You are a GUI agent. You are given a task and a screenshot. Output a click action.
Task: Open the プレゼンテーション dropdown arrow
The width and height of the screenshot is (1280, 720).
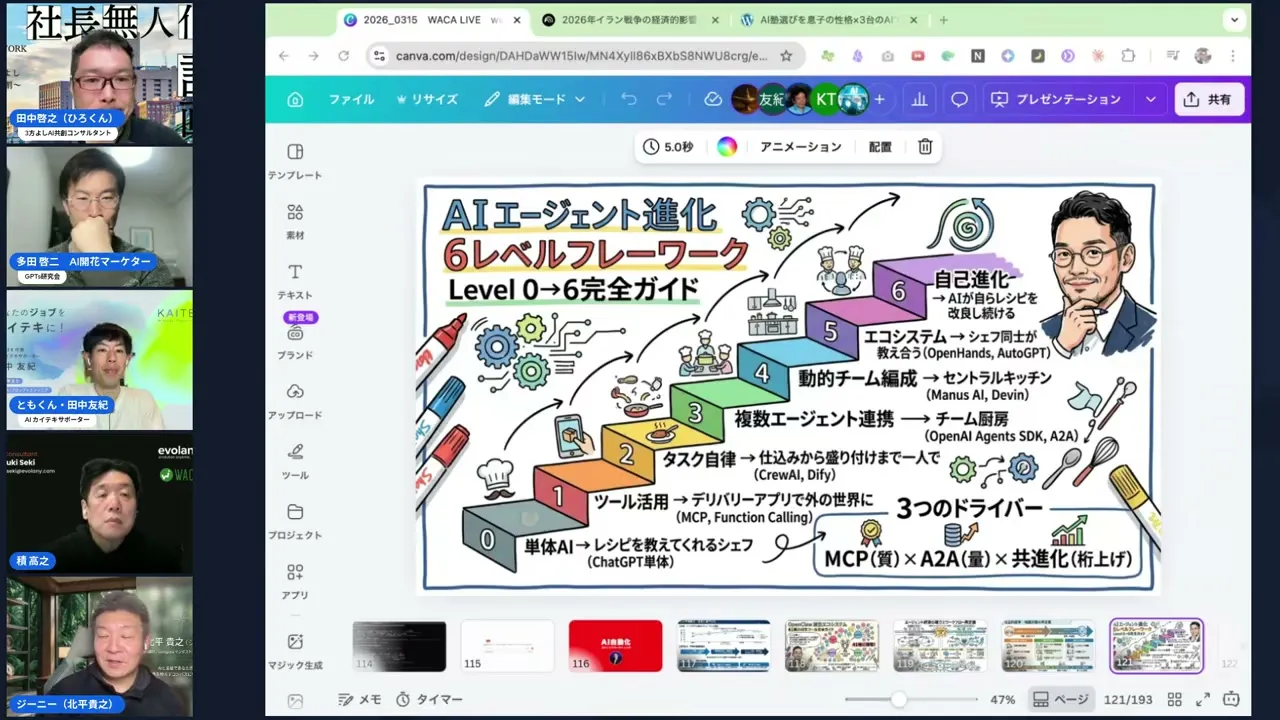point(1150,99)
